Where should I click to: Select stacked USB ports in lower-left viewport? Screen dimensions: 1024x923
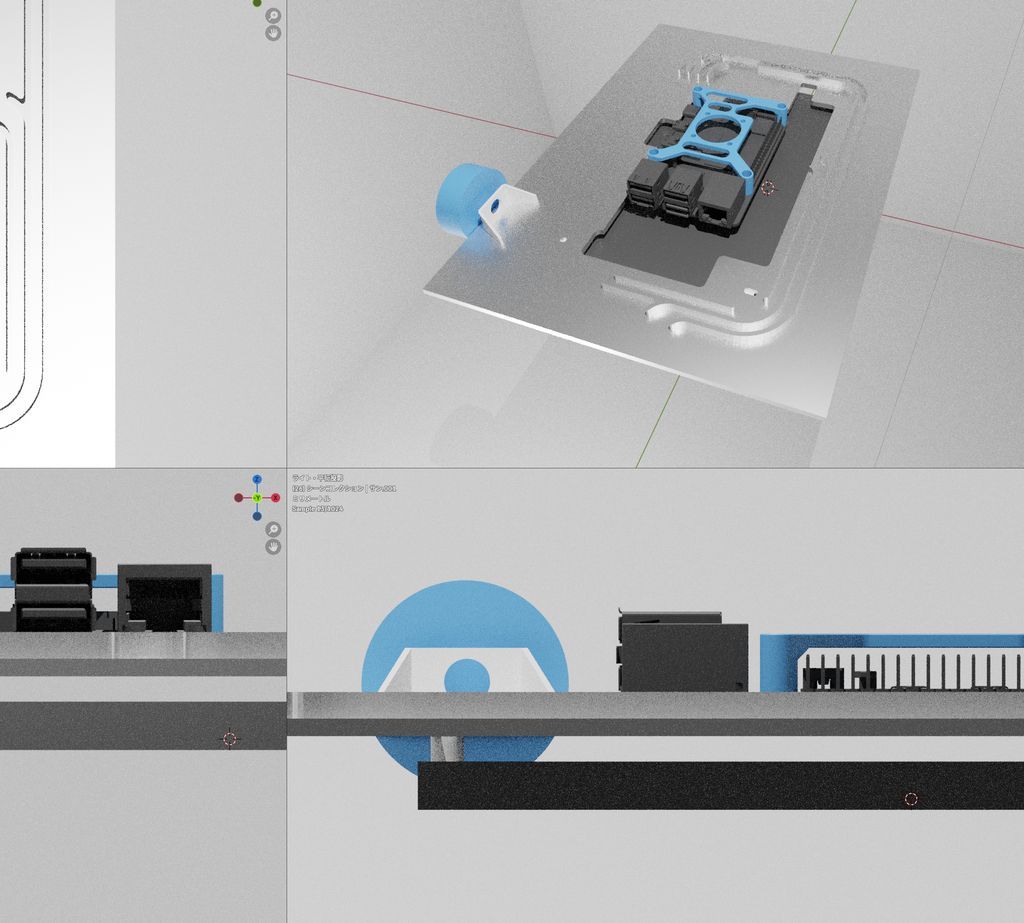tap(52, 588)
